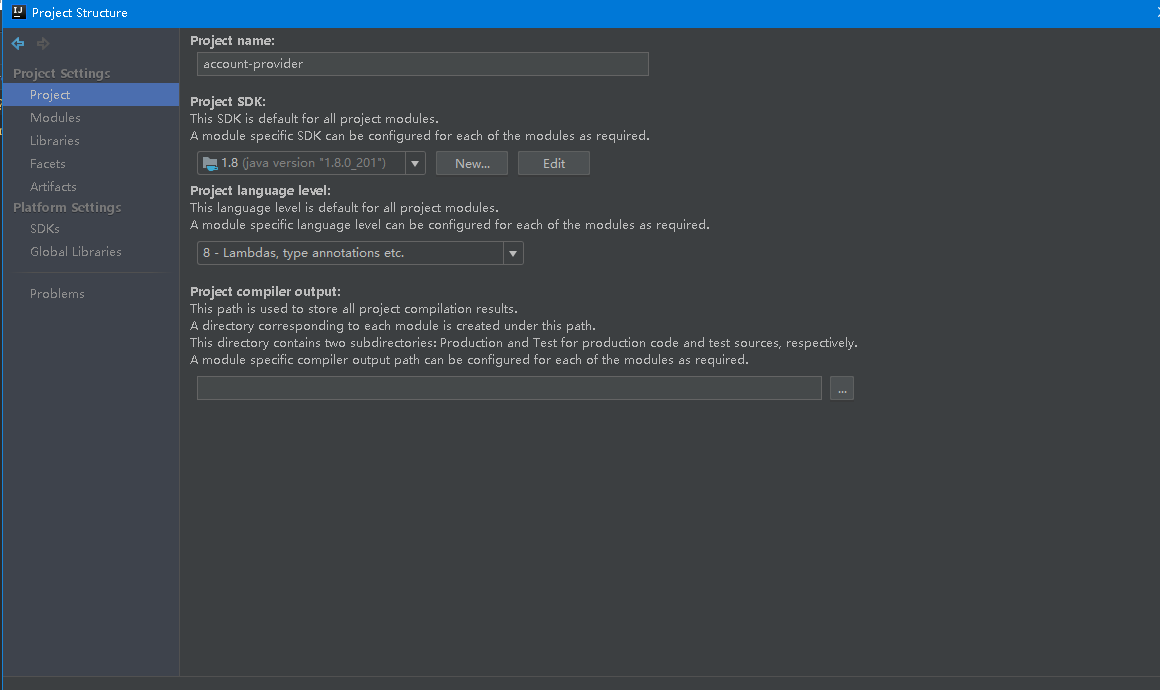Click the browse ellipsis for compiler output path
This screenshot has width=1160, height=690.
coord(841,388)
